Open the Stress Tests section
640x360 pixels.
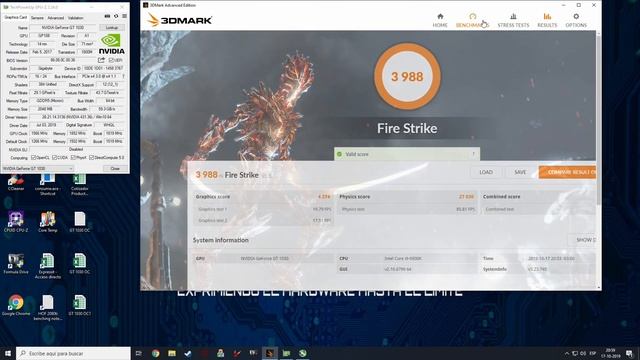tap(513, 20)
